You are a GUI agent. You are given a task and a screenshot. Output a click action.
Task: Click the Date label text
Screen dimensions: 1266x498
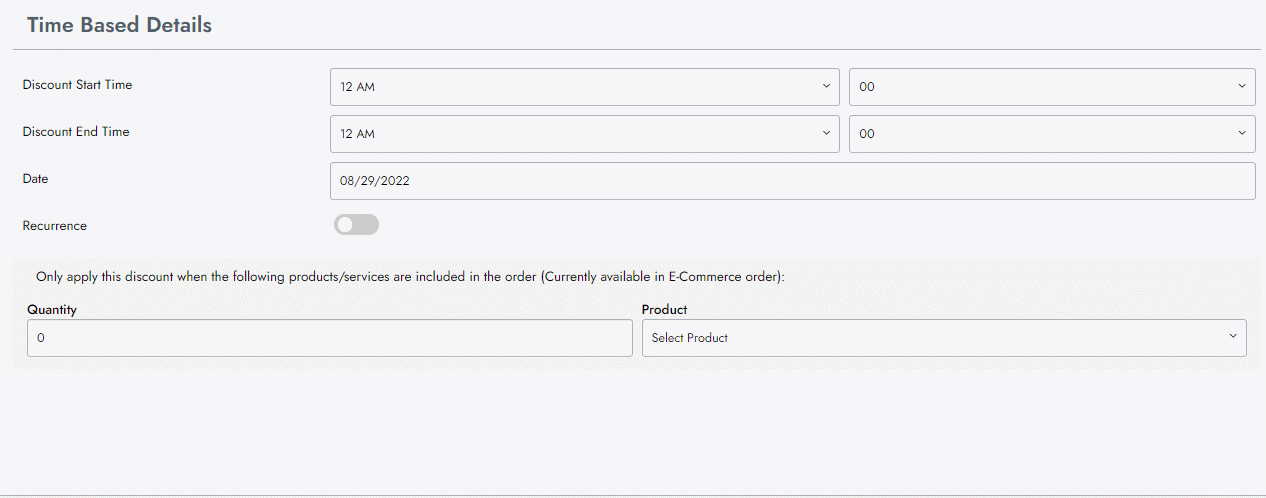click(x=35, y=179)
